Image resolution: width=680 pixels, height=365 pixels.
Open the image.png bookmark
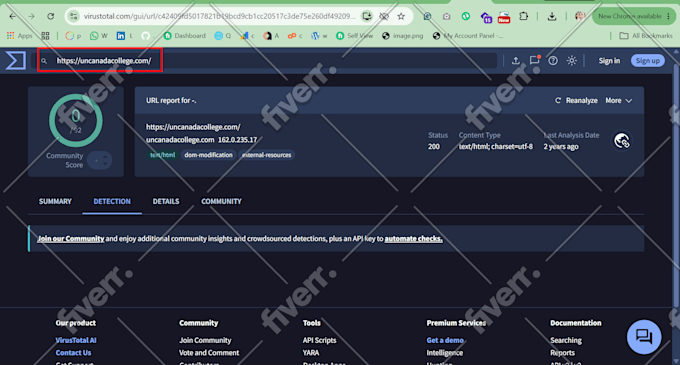tap(402, 36)
